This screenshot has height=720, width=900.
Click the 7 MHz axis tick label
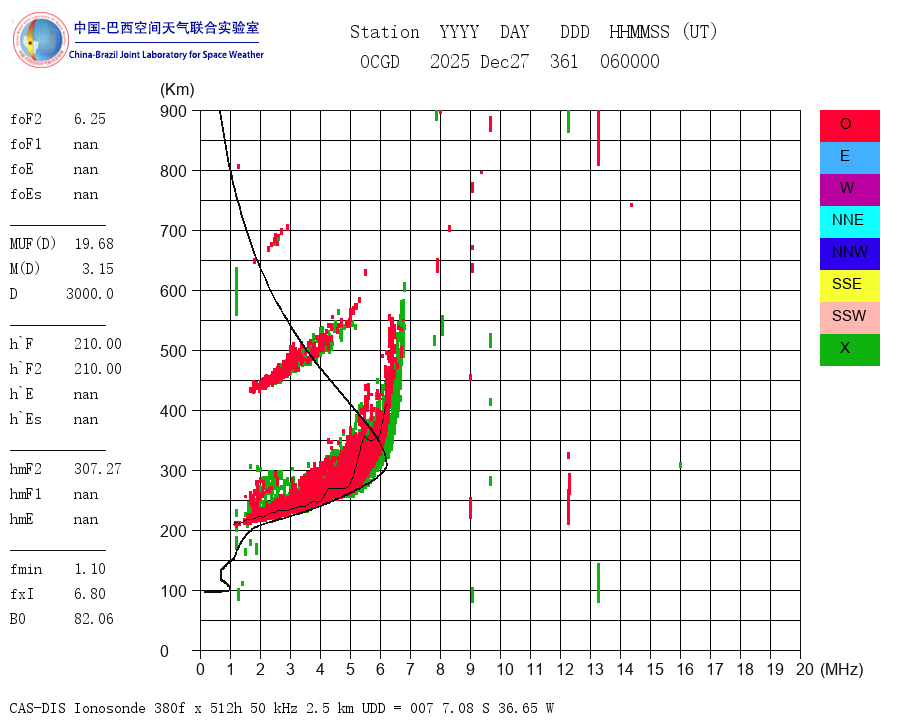410,669
